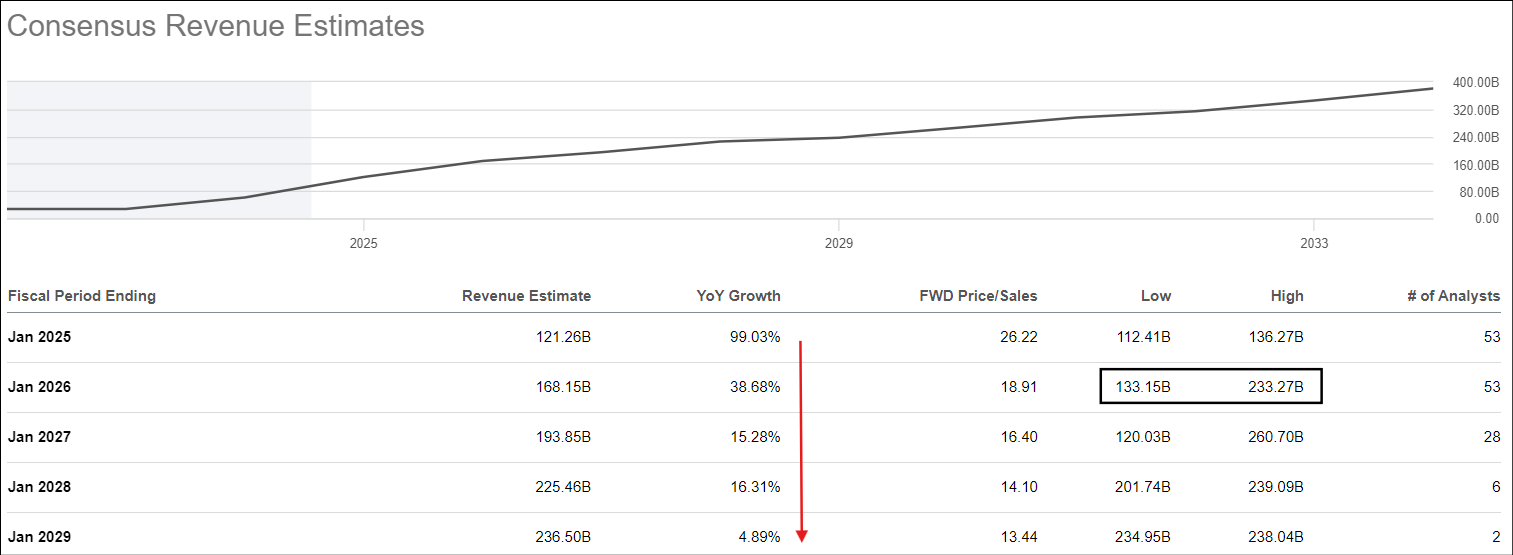
Task: Click the FWD Price/Sales column header
Action: (978, 296)
